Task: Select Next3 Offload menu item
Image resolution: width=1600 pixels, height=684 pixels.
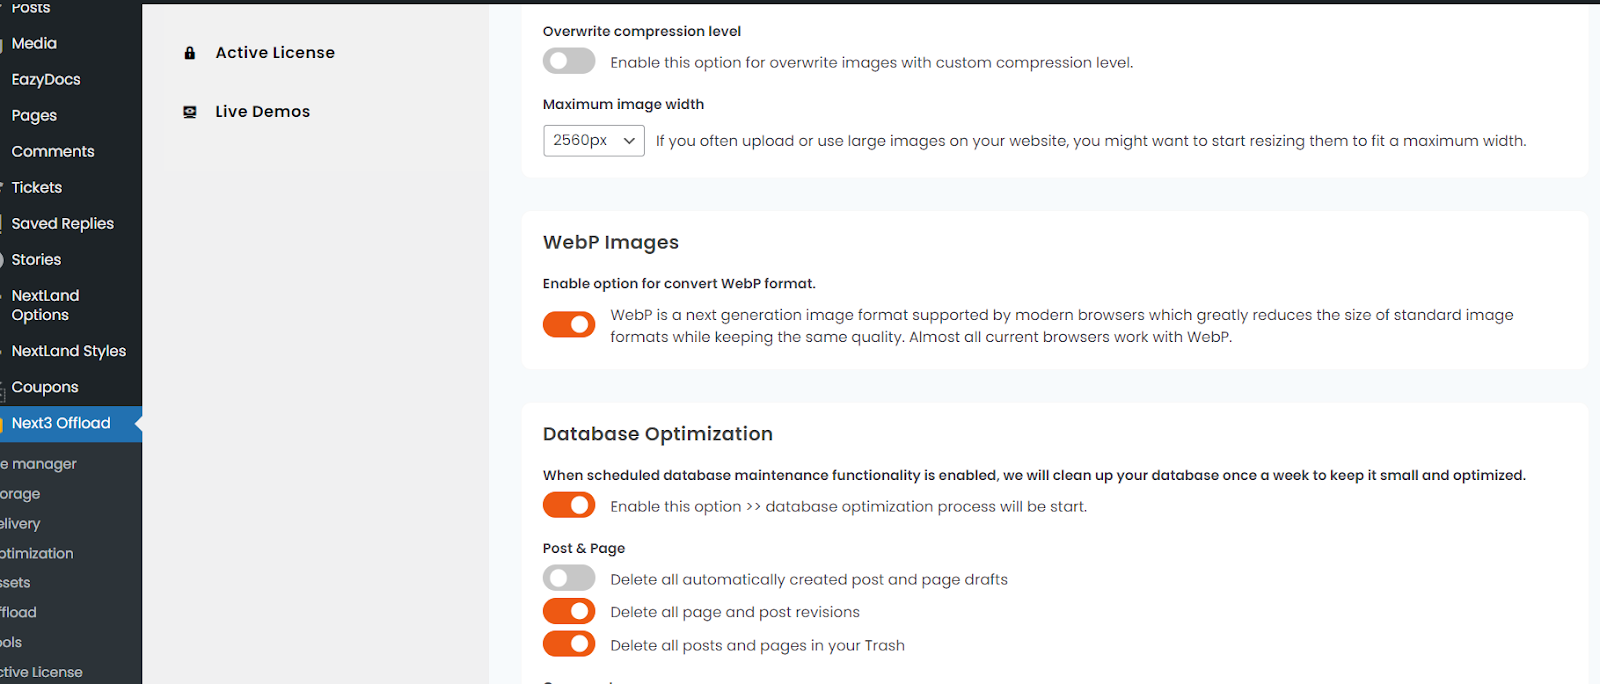Action: pyautogui.click(x=61, y=423)
